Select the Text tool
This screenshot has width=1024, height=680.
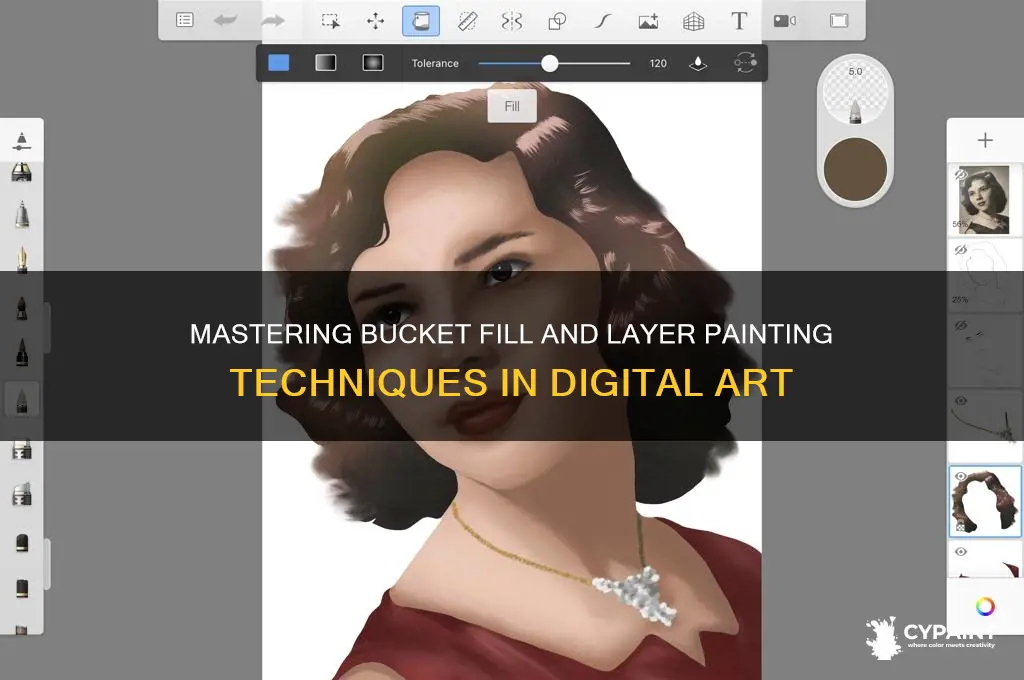click(x=739, y=21)
